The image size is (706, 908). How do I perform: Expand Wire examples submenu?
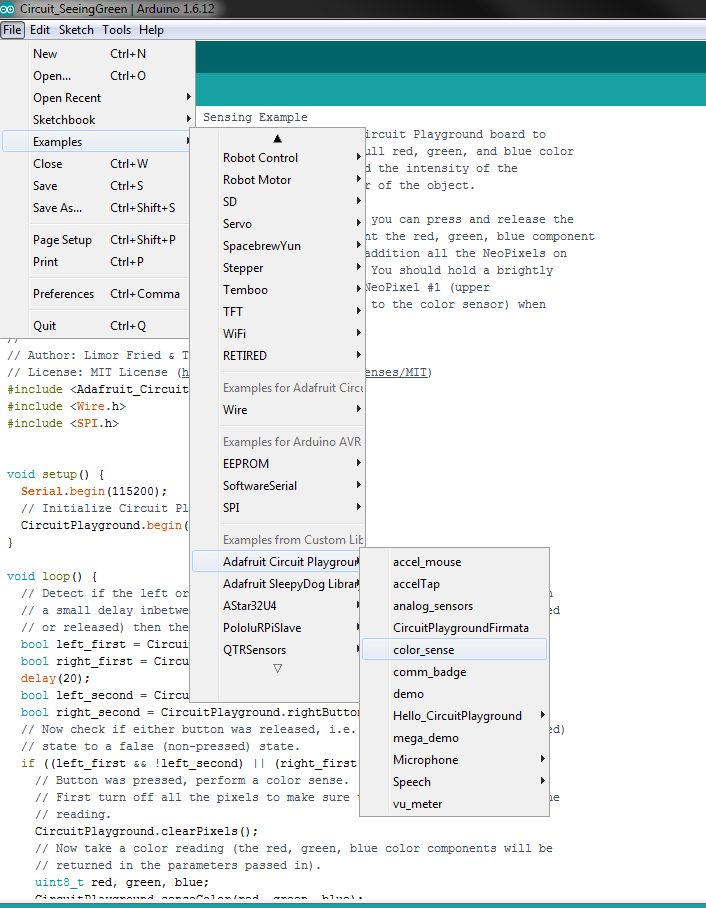click(x=277, y=409)
